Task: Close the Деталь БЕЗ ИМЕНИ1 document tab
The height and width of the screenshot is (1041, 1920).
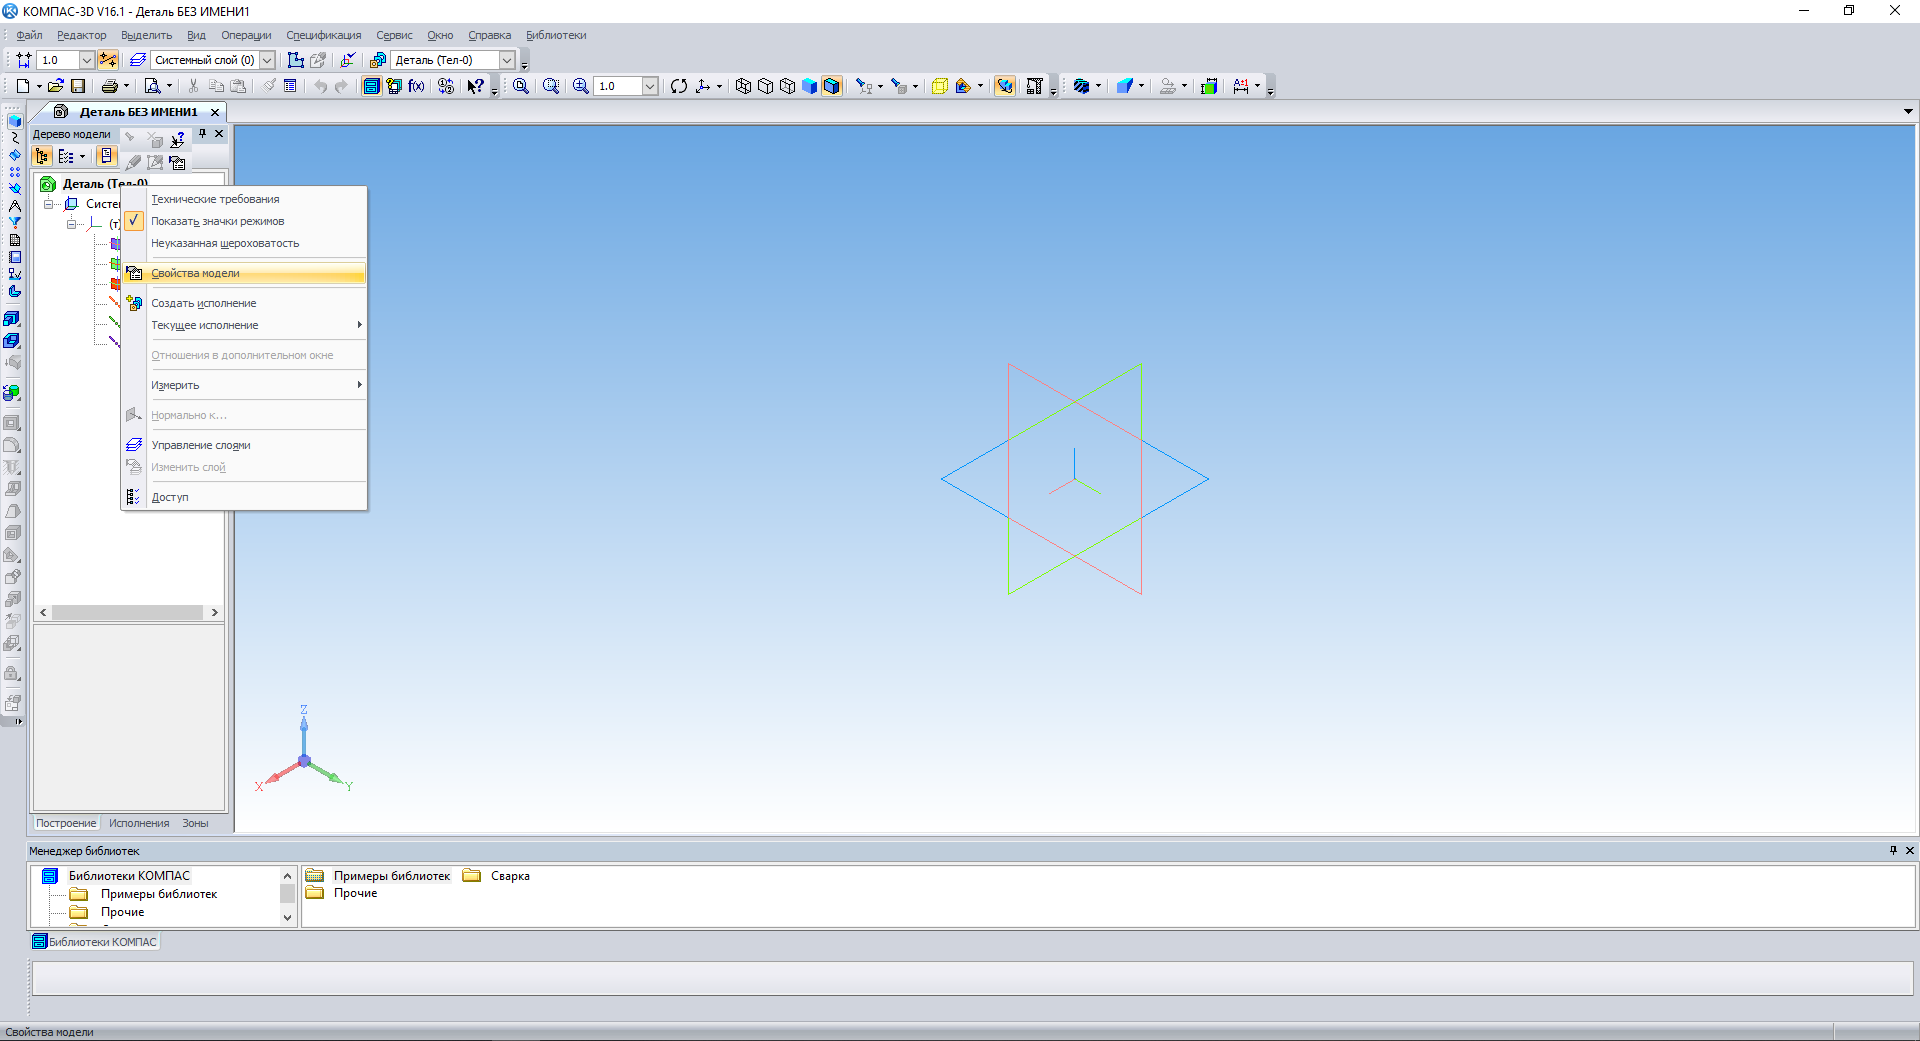Action: pyautogui.click(x=215, y=112)
